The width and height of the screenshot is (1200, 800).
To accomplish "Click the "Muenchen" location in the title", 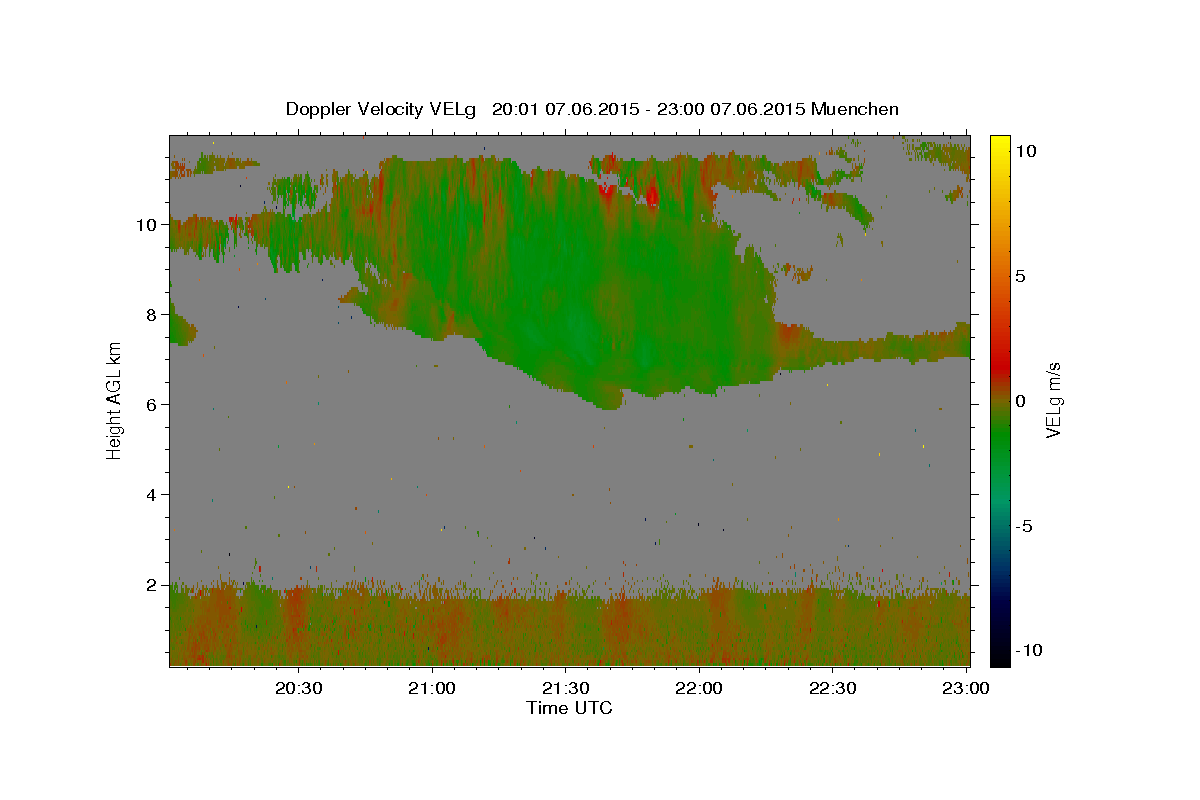I will 855,109.
